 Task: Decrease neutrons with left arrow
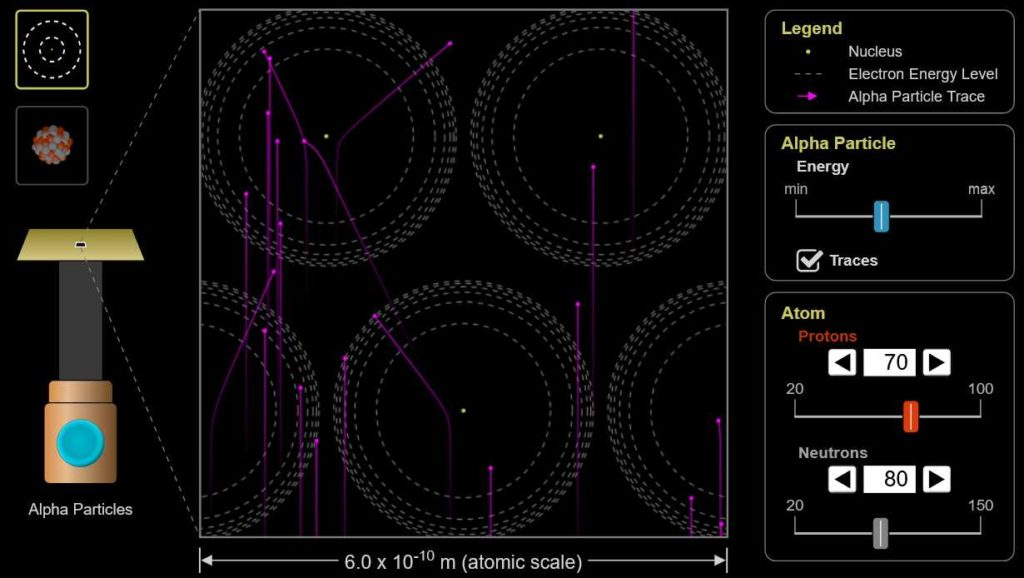[842, 479]
